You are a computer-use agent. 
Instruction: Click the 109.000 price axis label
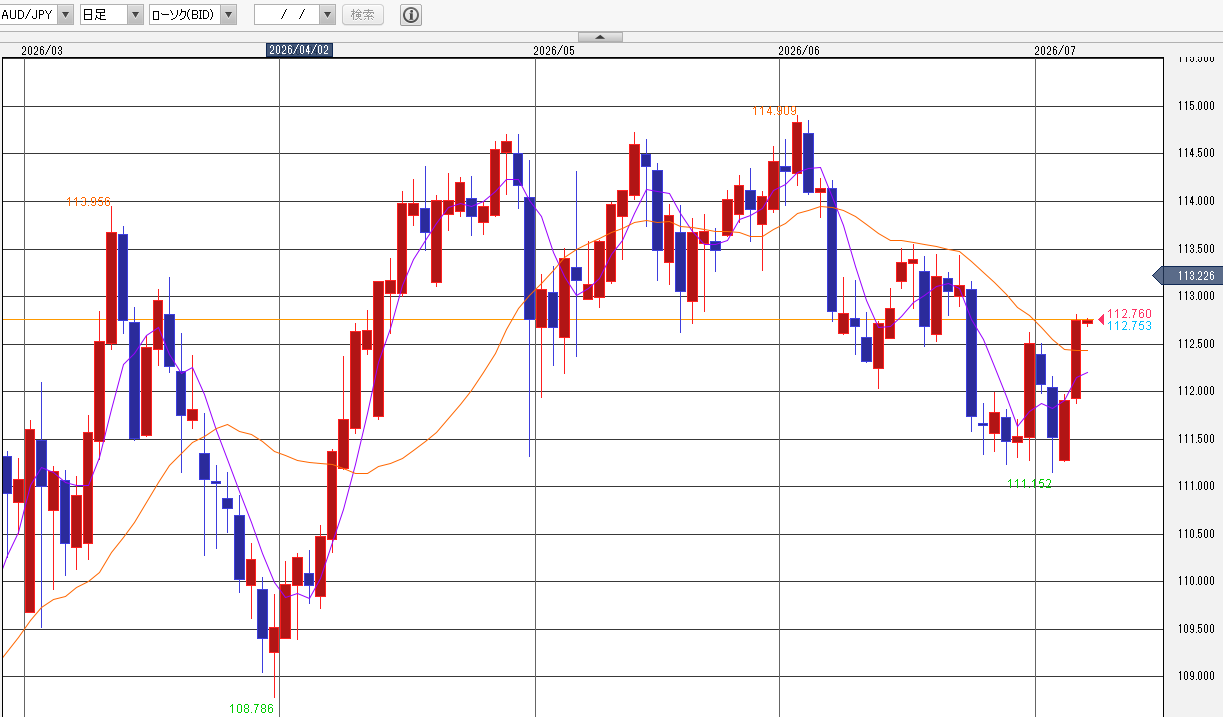pyautogui.click(x=1196, y=676)
